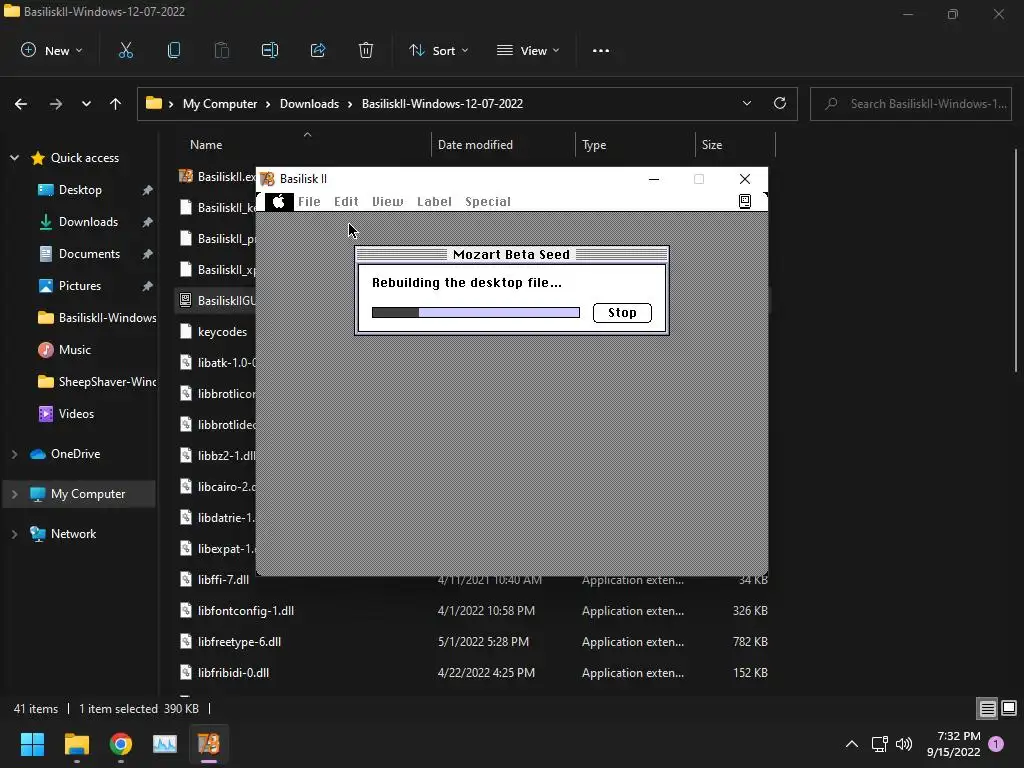Open Documents in Quick access
Image resolution: width=1024 pixels, height=768 pixels.
click(89, 254)
